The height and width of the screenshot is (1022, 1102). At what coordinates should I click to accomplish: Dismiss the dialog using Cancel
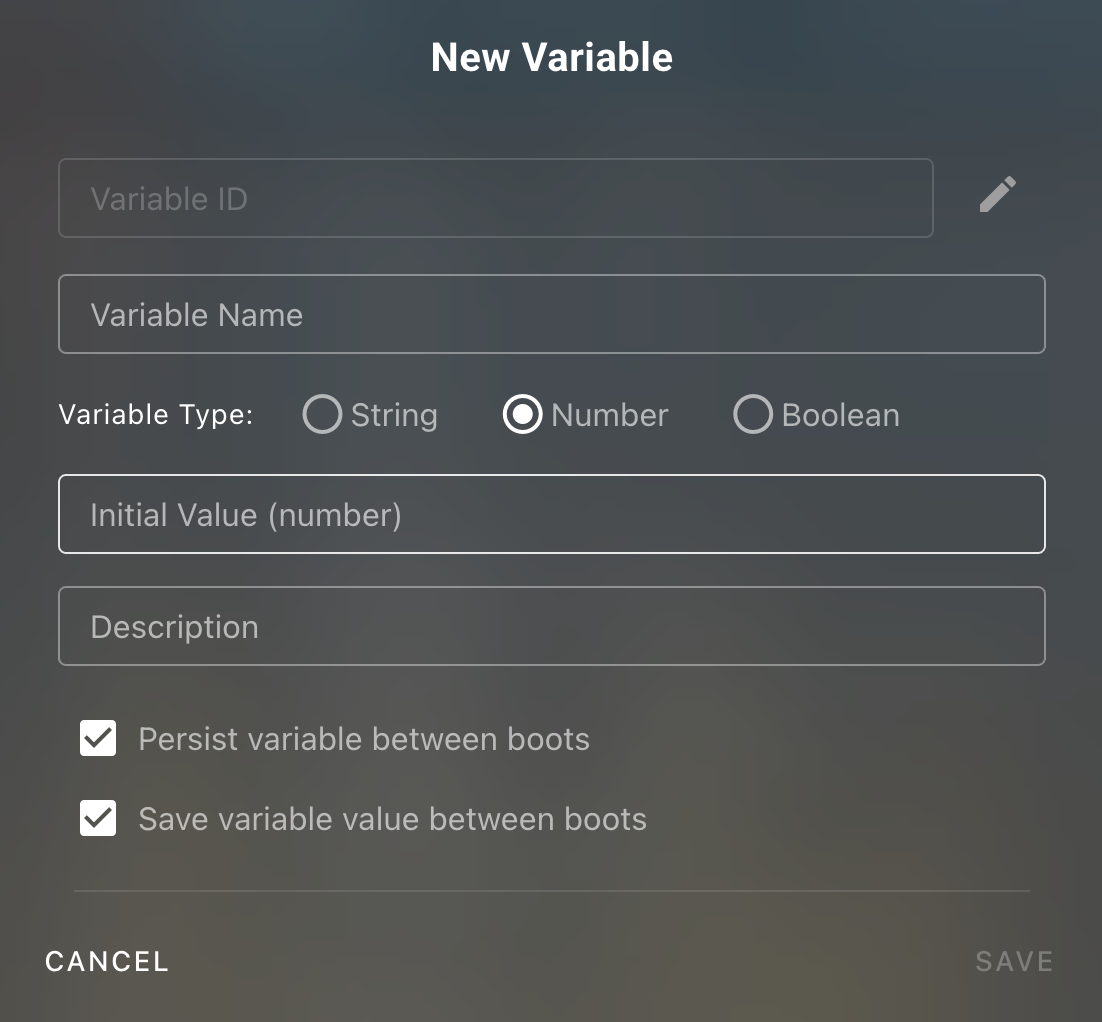pyautogui.click(x=106, y=961)
